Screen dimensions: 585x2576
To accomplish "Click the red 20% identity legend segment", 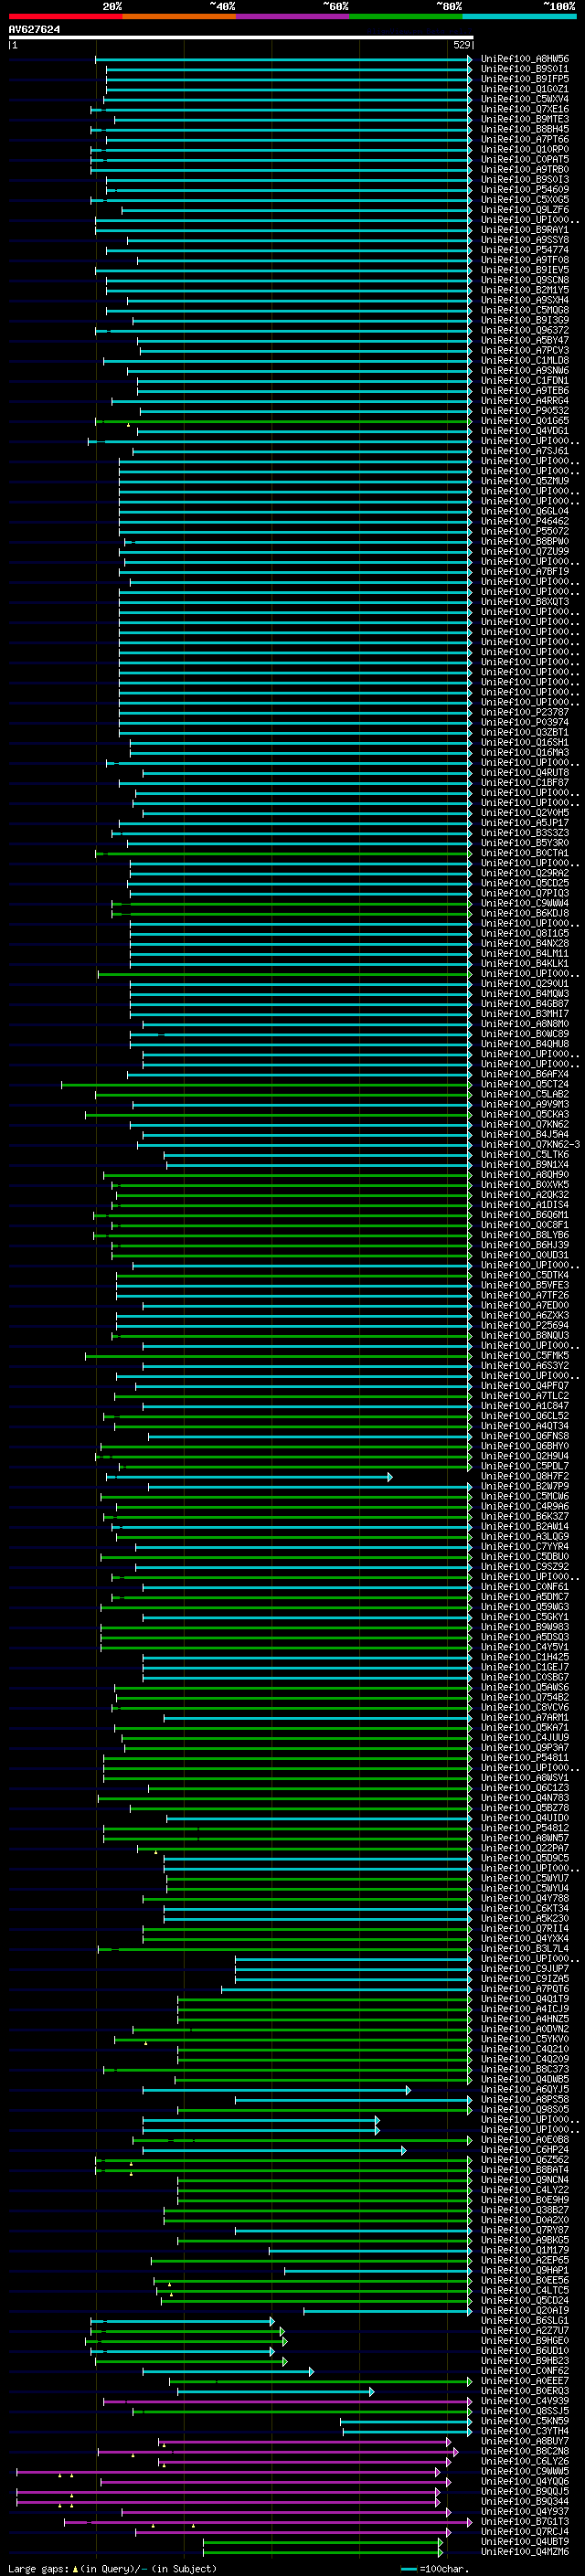I will point(65,16).
